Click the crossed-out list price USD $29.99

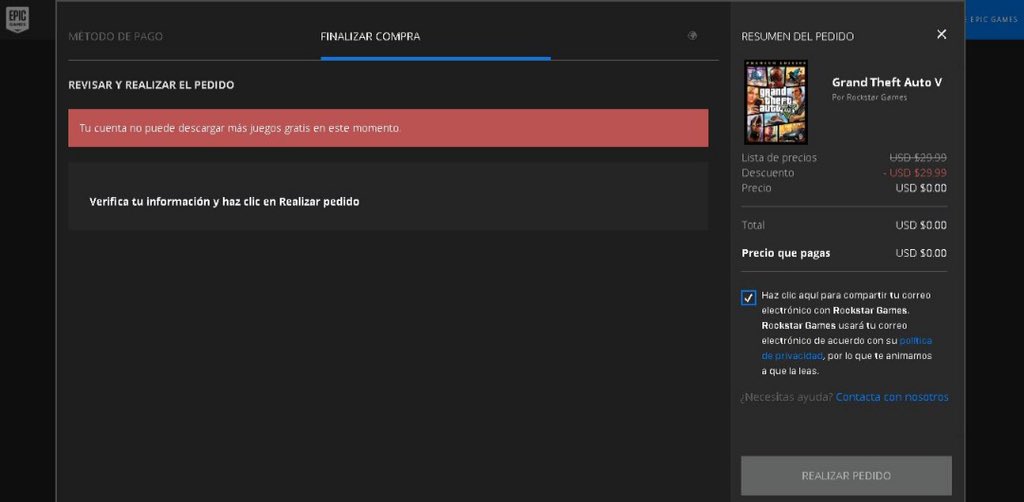tap(918, 158)
